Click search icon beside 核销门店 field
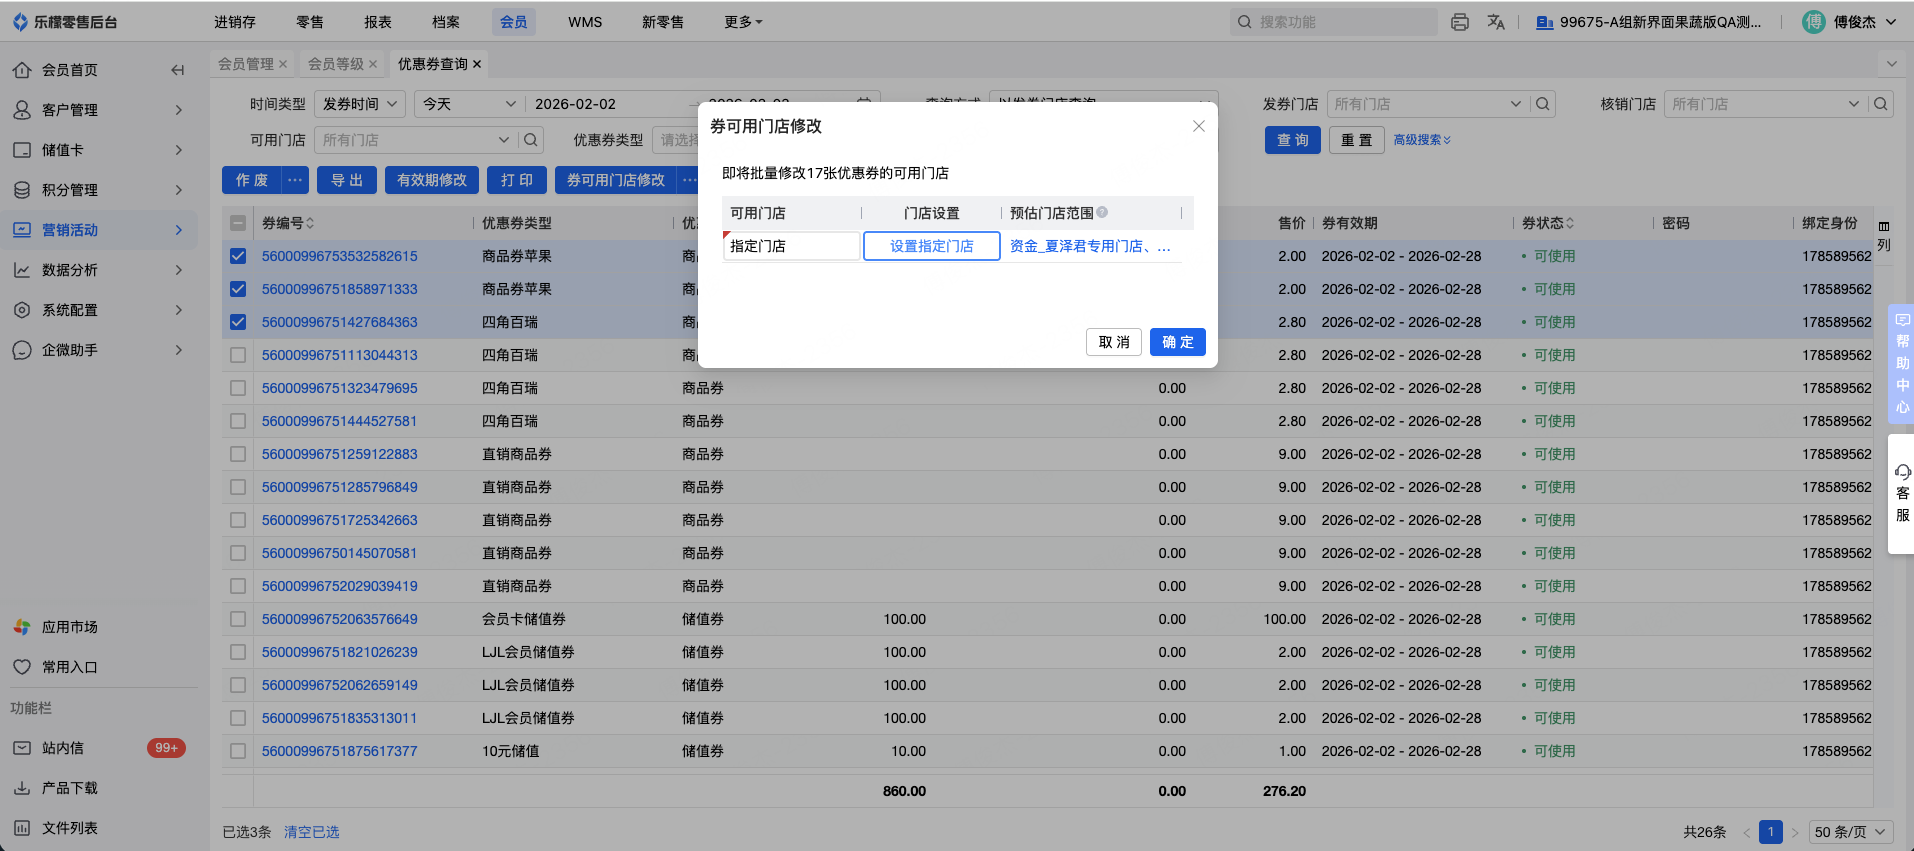The height and width of the screenshot is (851, 1914). point(1881,104)
